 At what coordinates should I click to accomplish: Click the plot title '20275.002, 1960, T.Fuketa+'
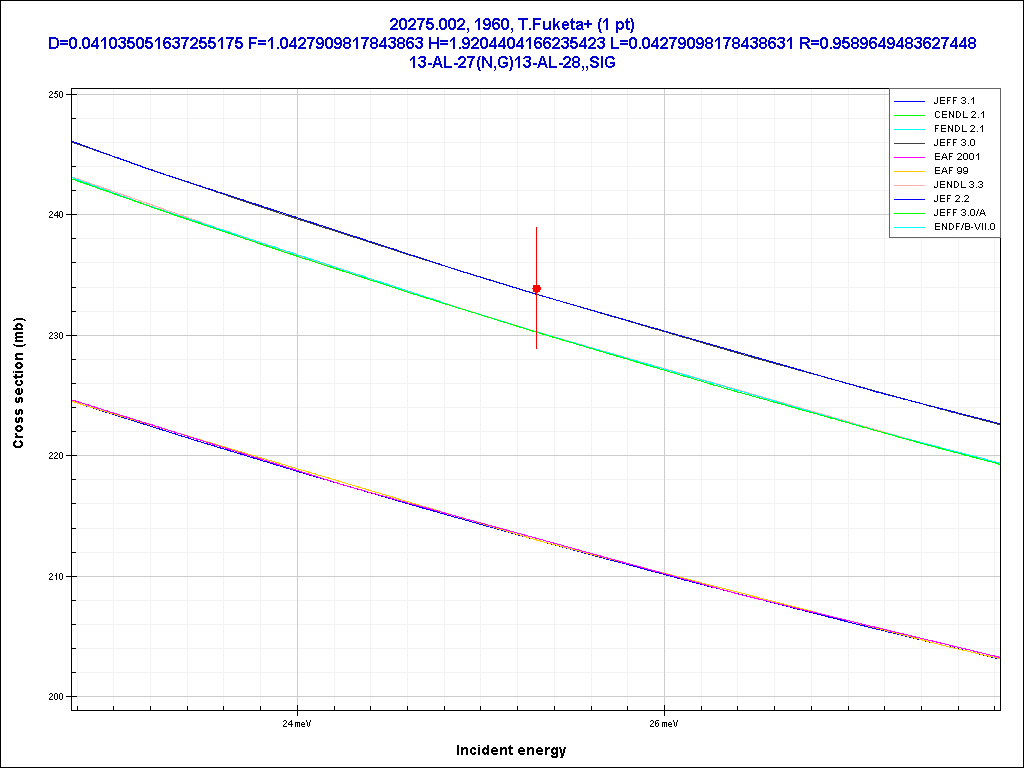tap(511, 24)
